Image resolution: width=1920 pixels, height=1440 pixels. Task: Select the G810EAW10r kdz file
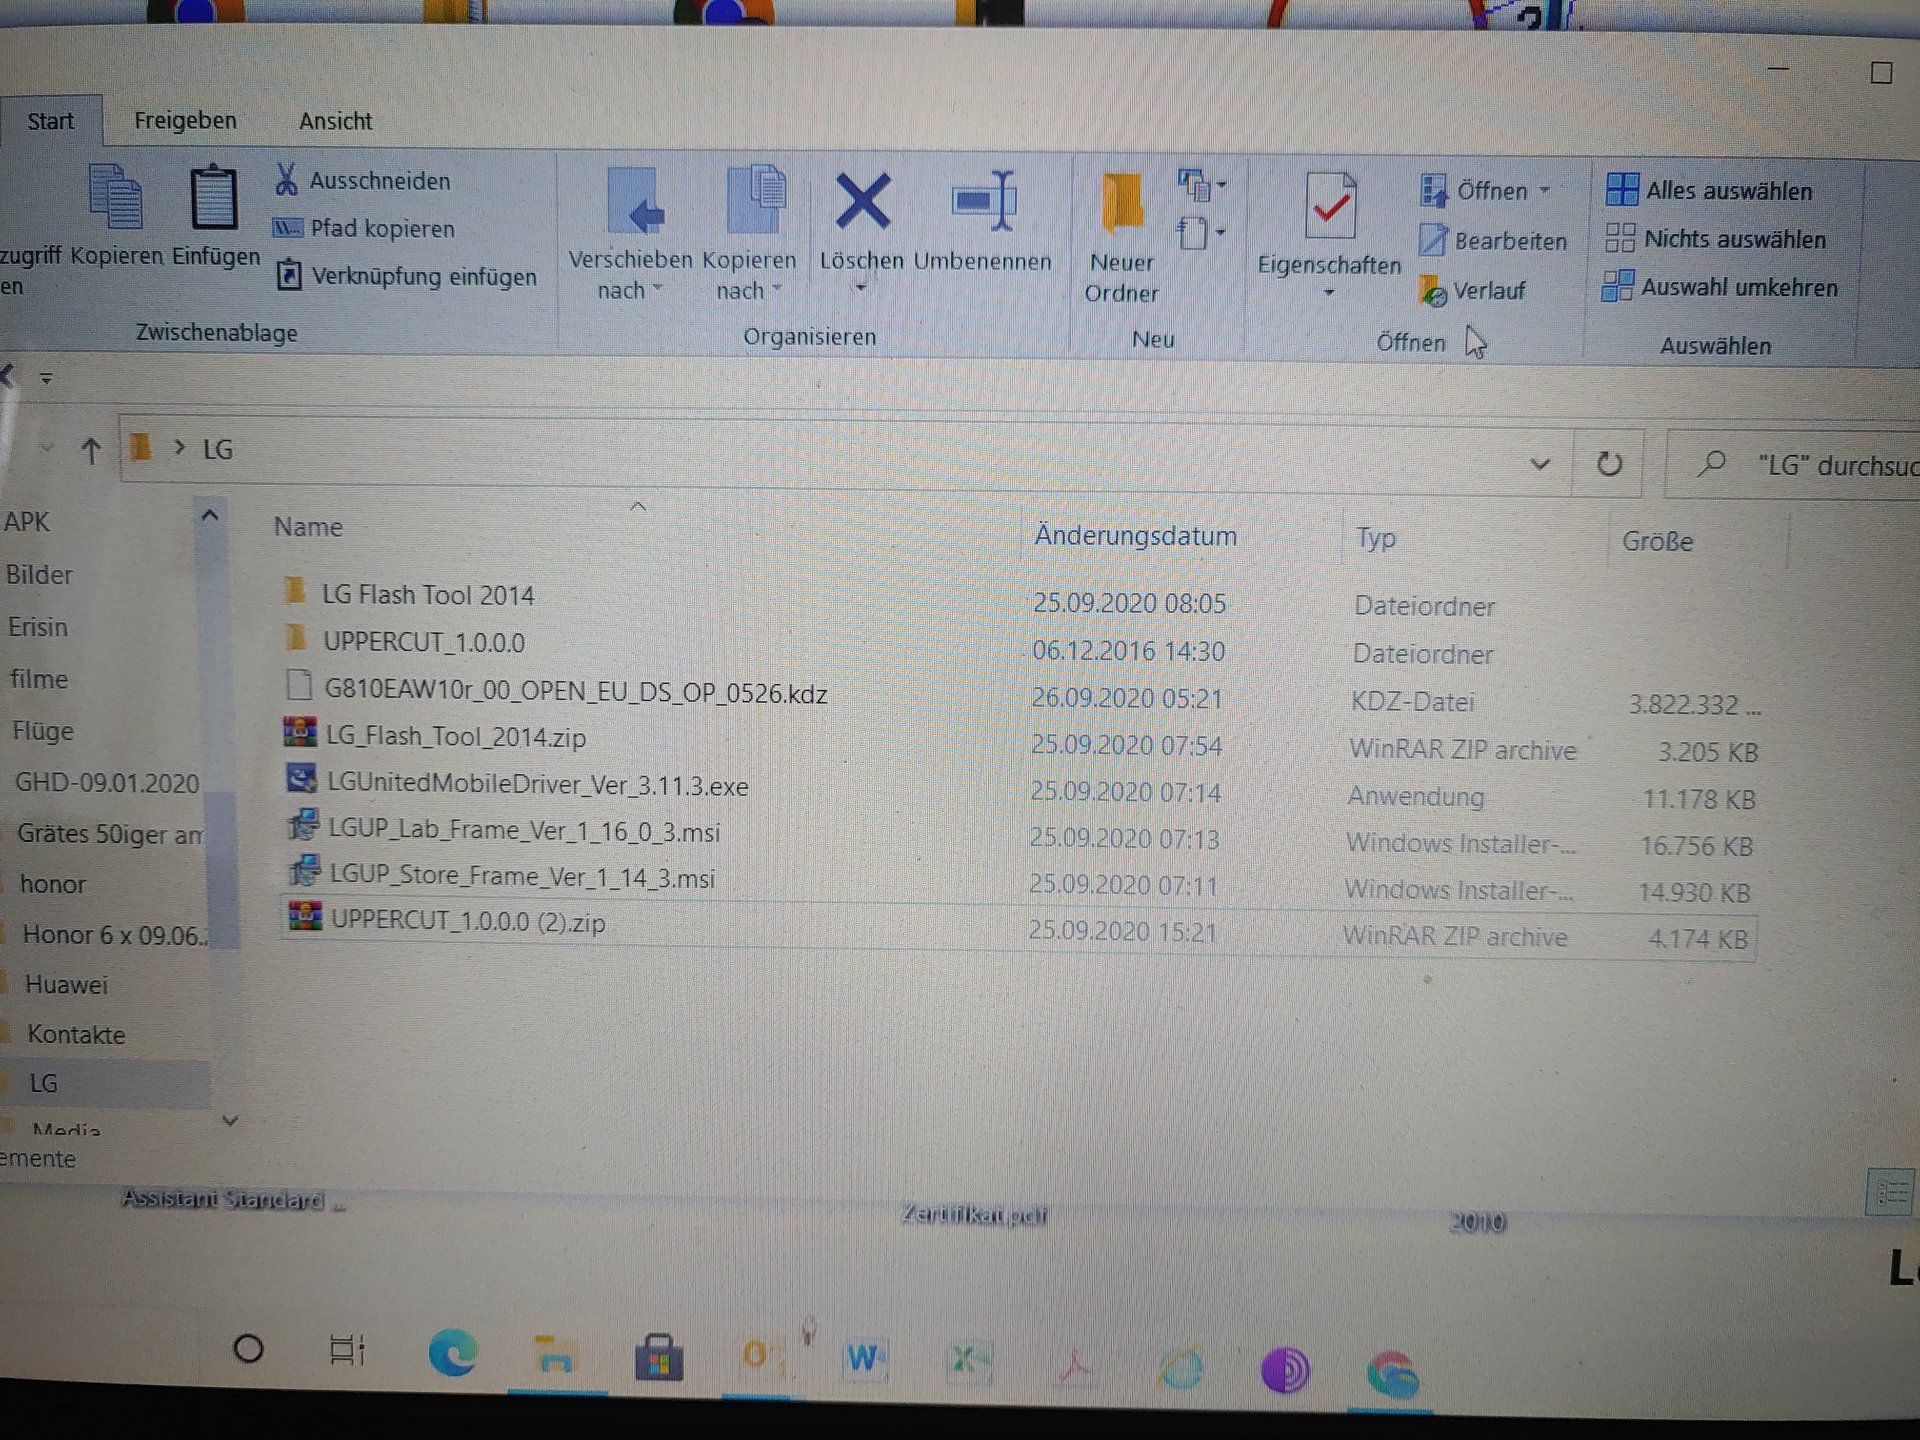point(575,692)
